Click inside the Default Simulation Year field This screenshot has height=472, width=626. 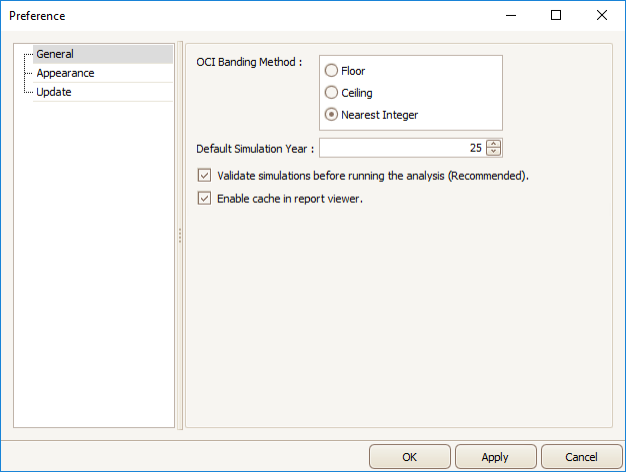pos(402,148)
